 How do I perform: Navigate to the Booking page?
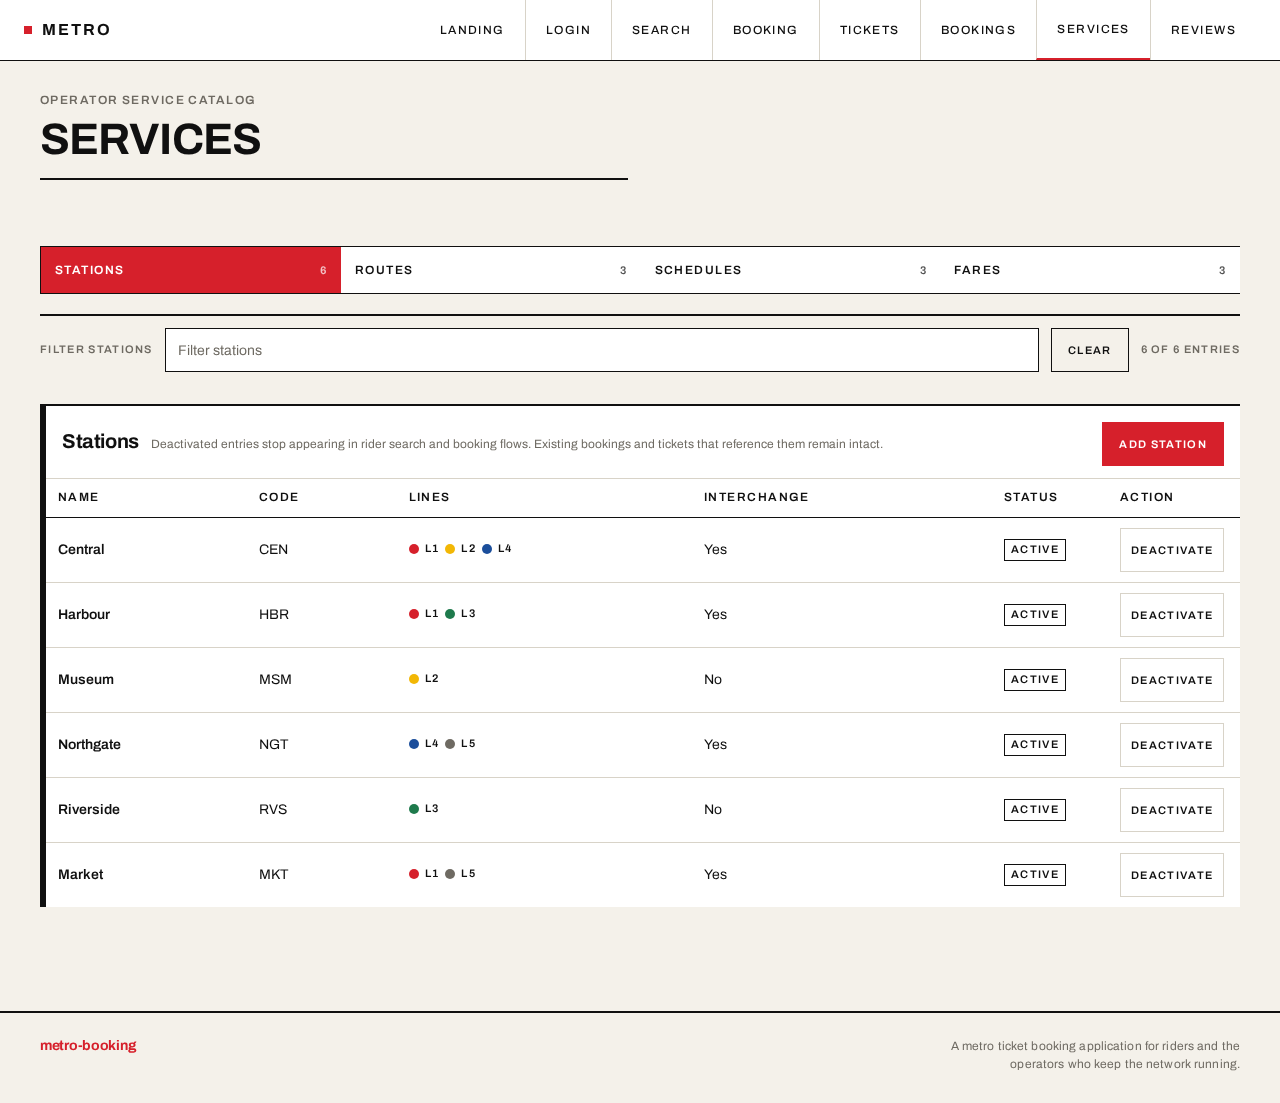click(765, 30)
